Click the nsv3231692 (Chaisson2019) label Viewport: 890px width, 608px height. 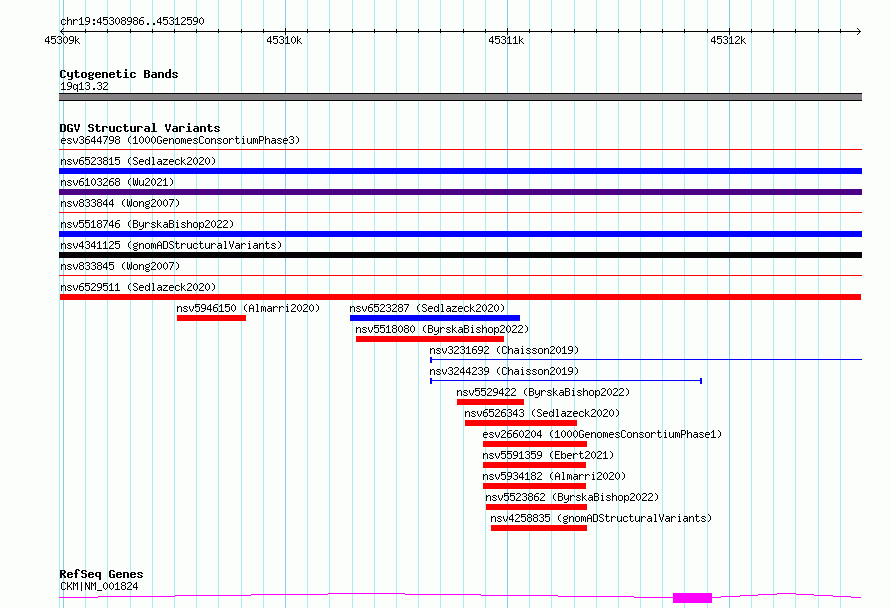tap(504, 350)
